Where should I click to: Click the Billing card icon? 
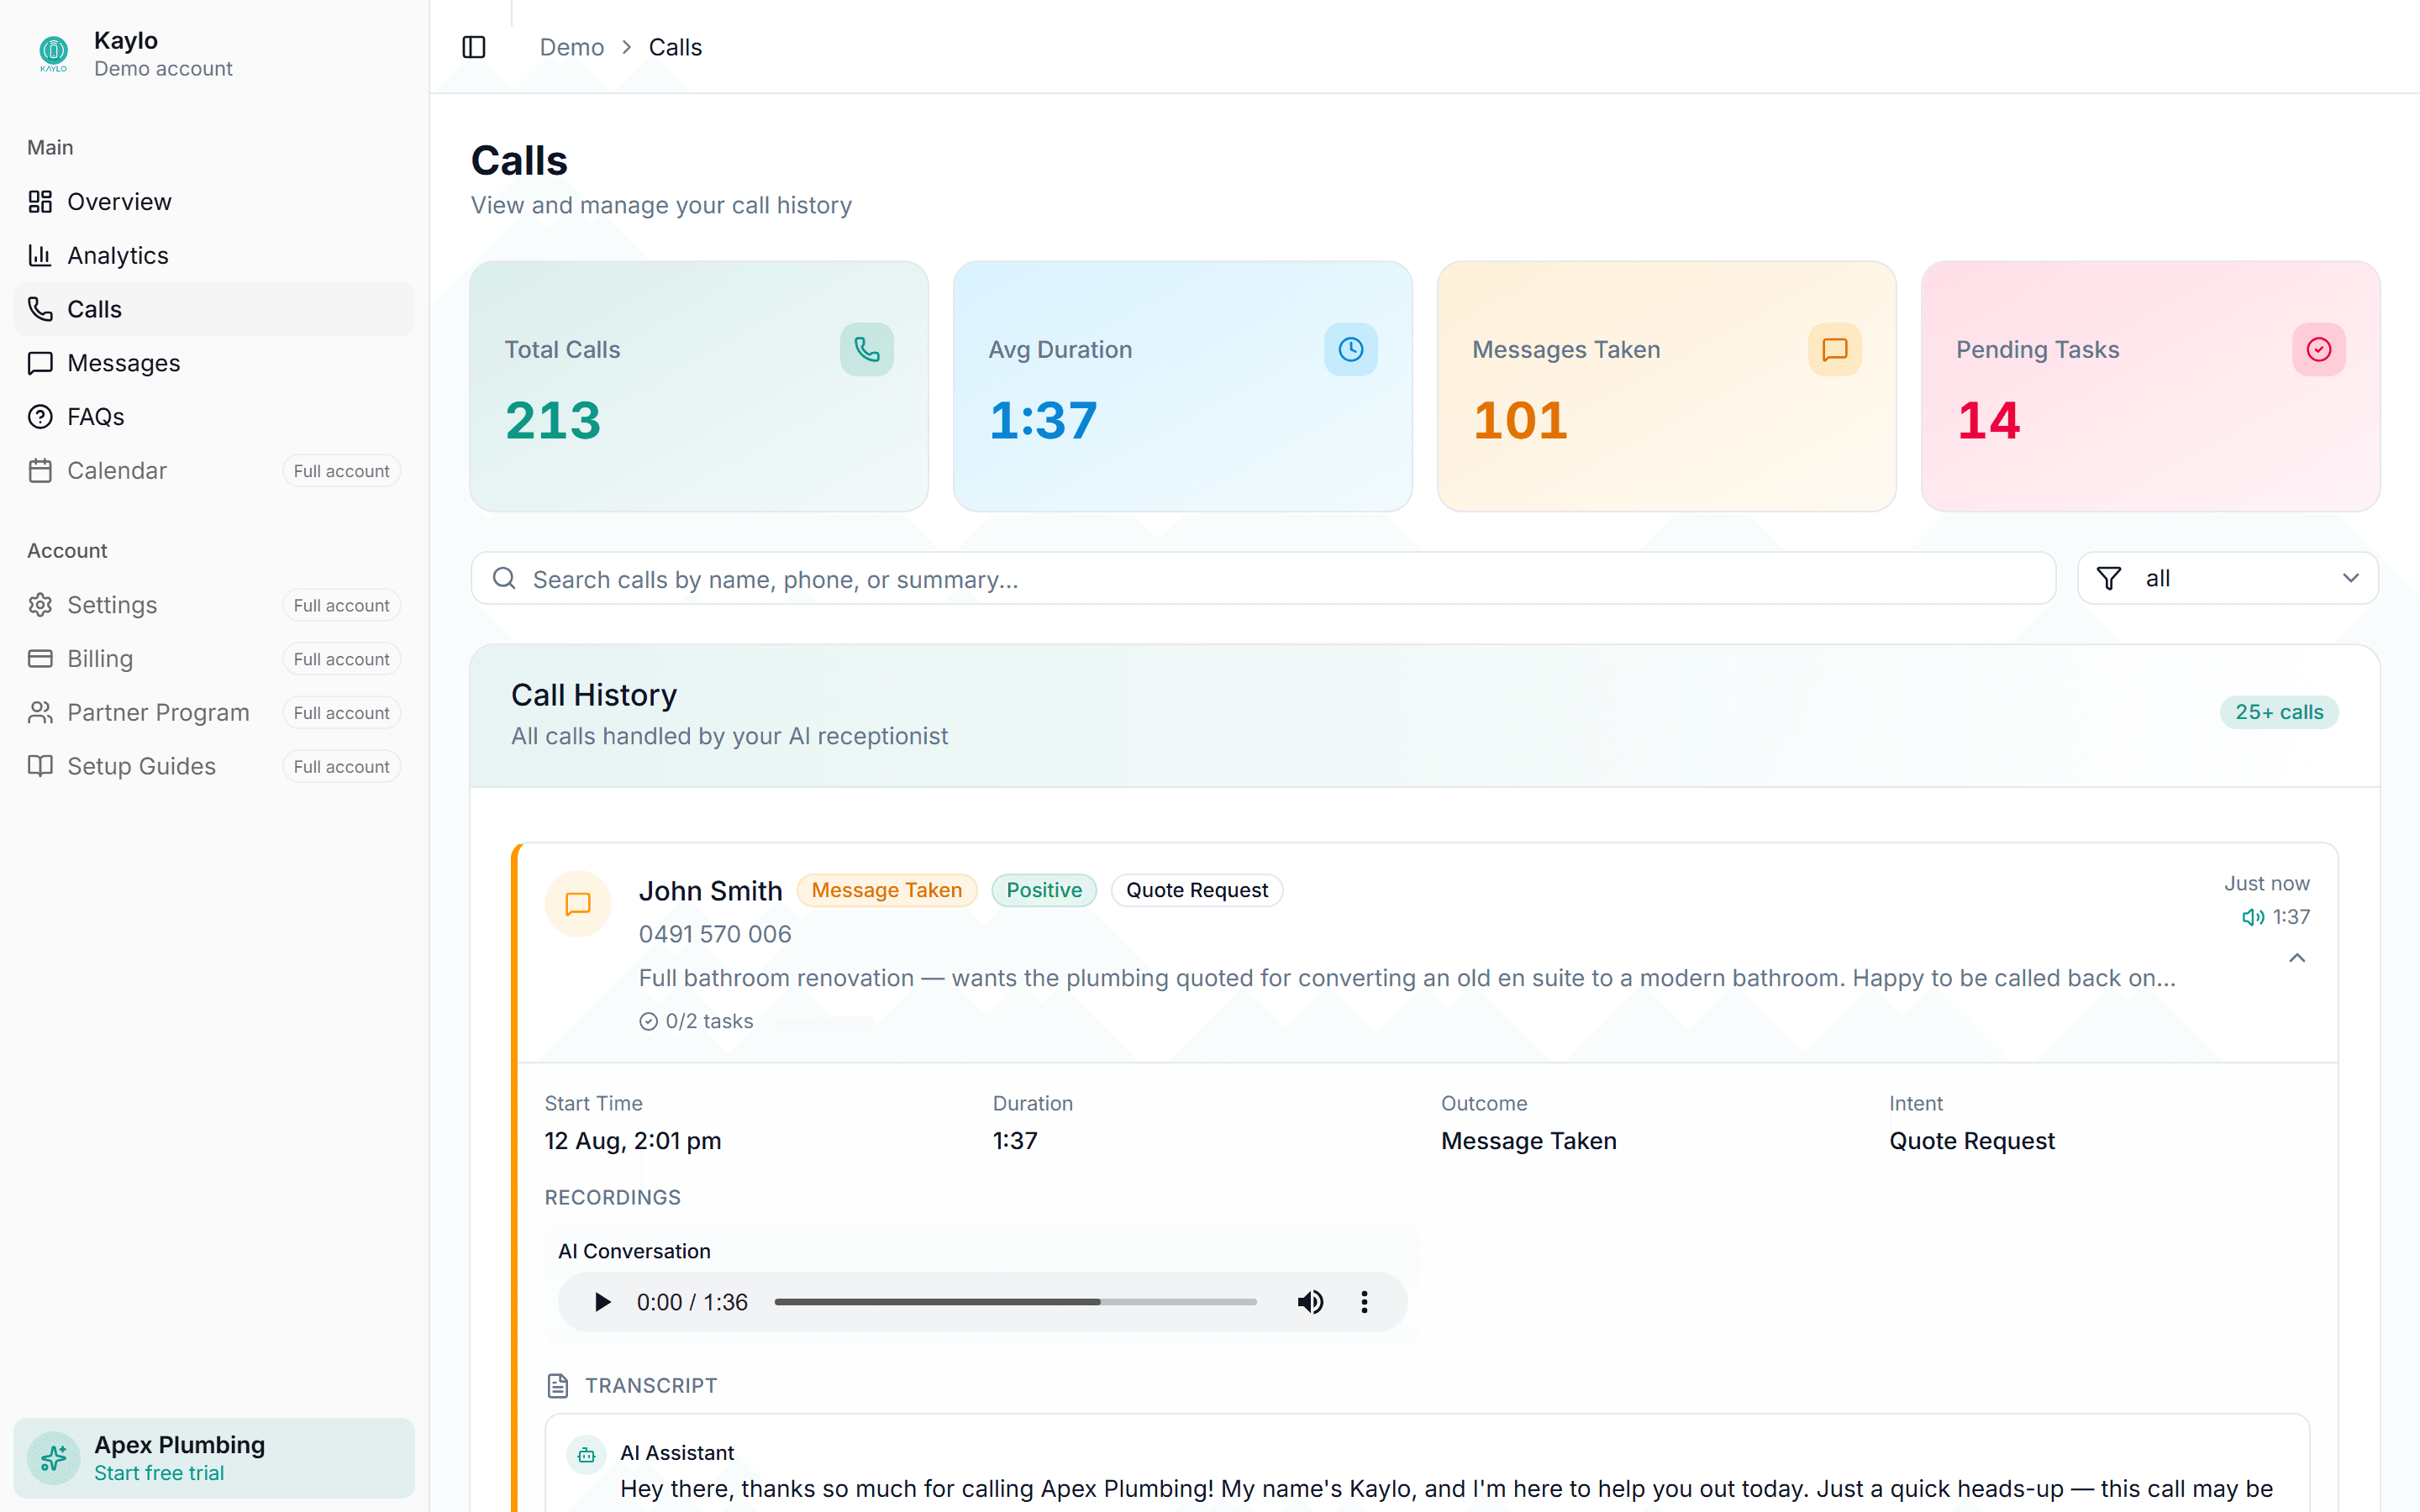point(40,659)
